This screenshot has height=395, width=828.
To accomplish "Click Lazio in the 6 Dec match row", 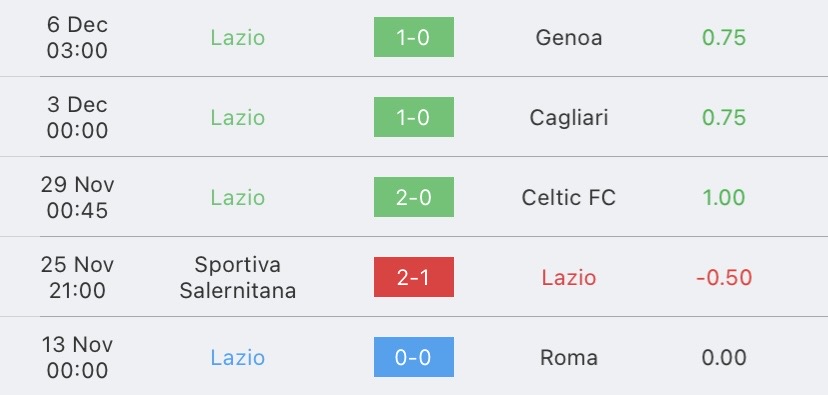I will point(238,37).
